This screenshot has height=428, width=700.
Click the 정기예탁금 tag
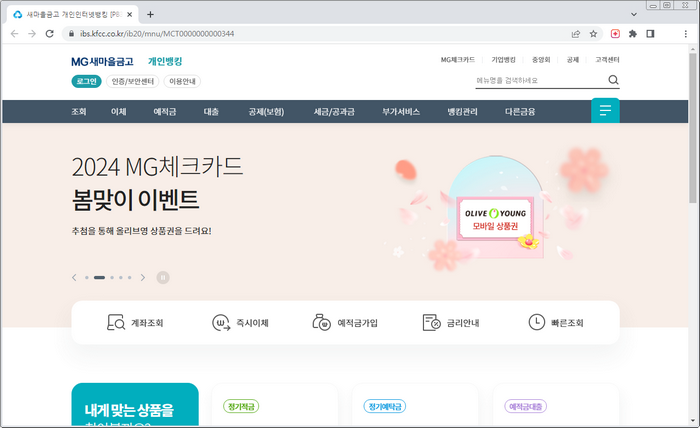pos(385,407)
